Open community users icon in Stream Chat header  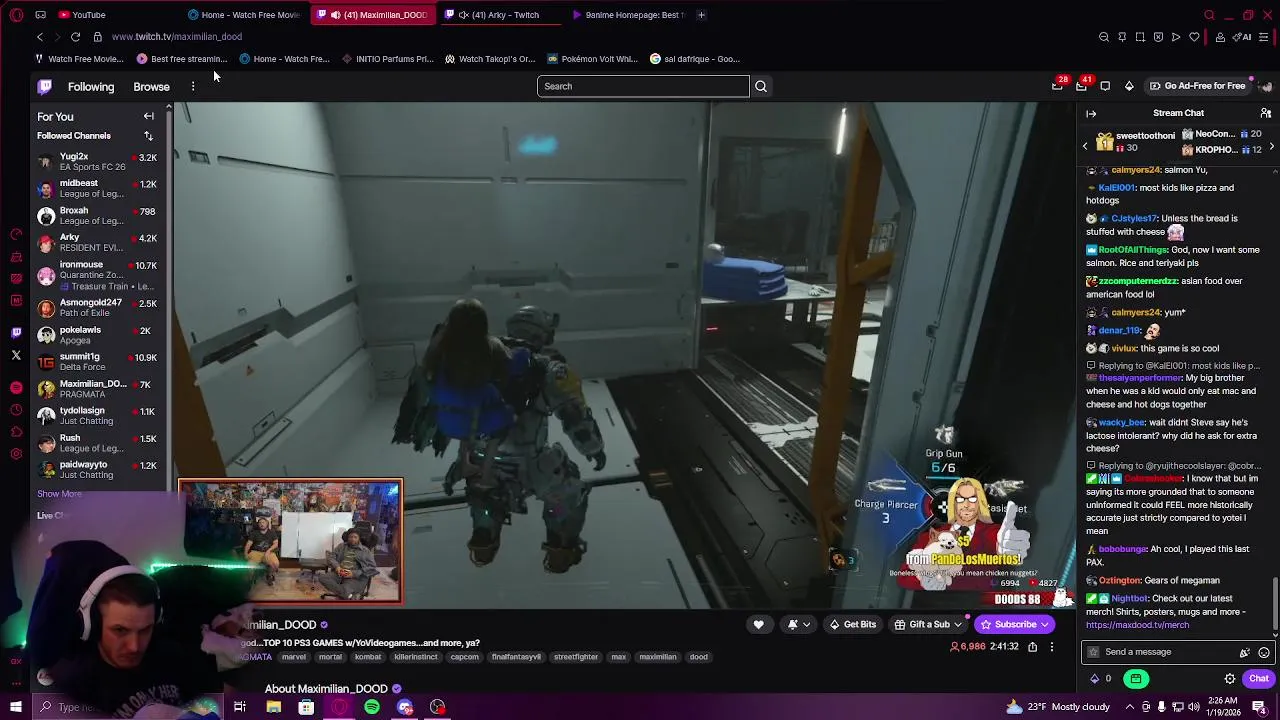(x=1266, y=113)
